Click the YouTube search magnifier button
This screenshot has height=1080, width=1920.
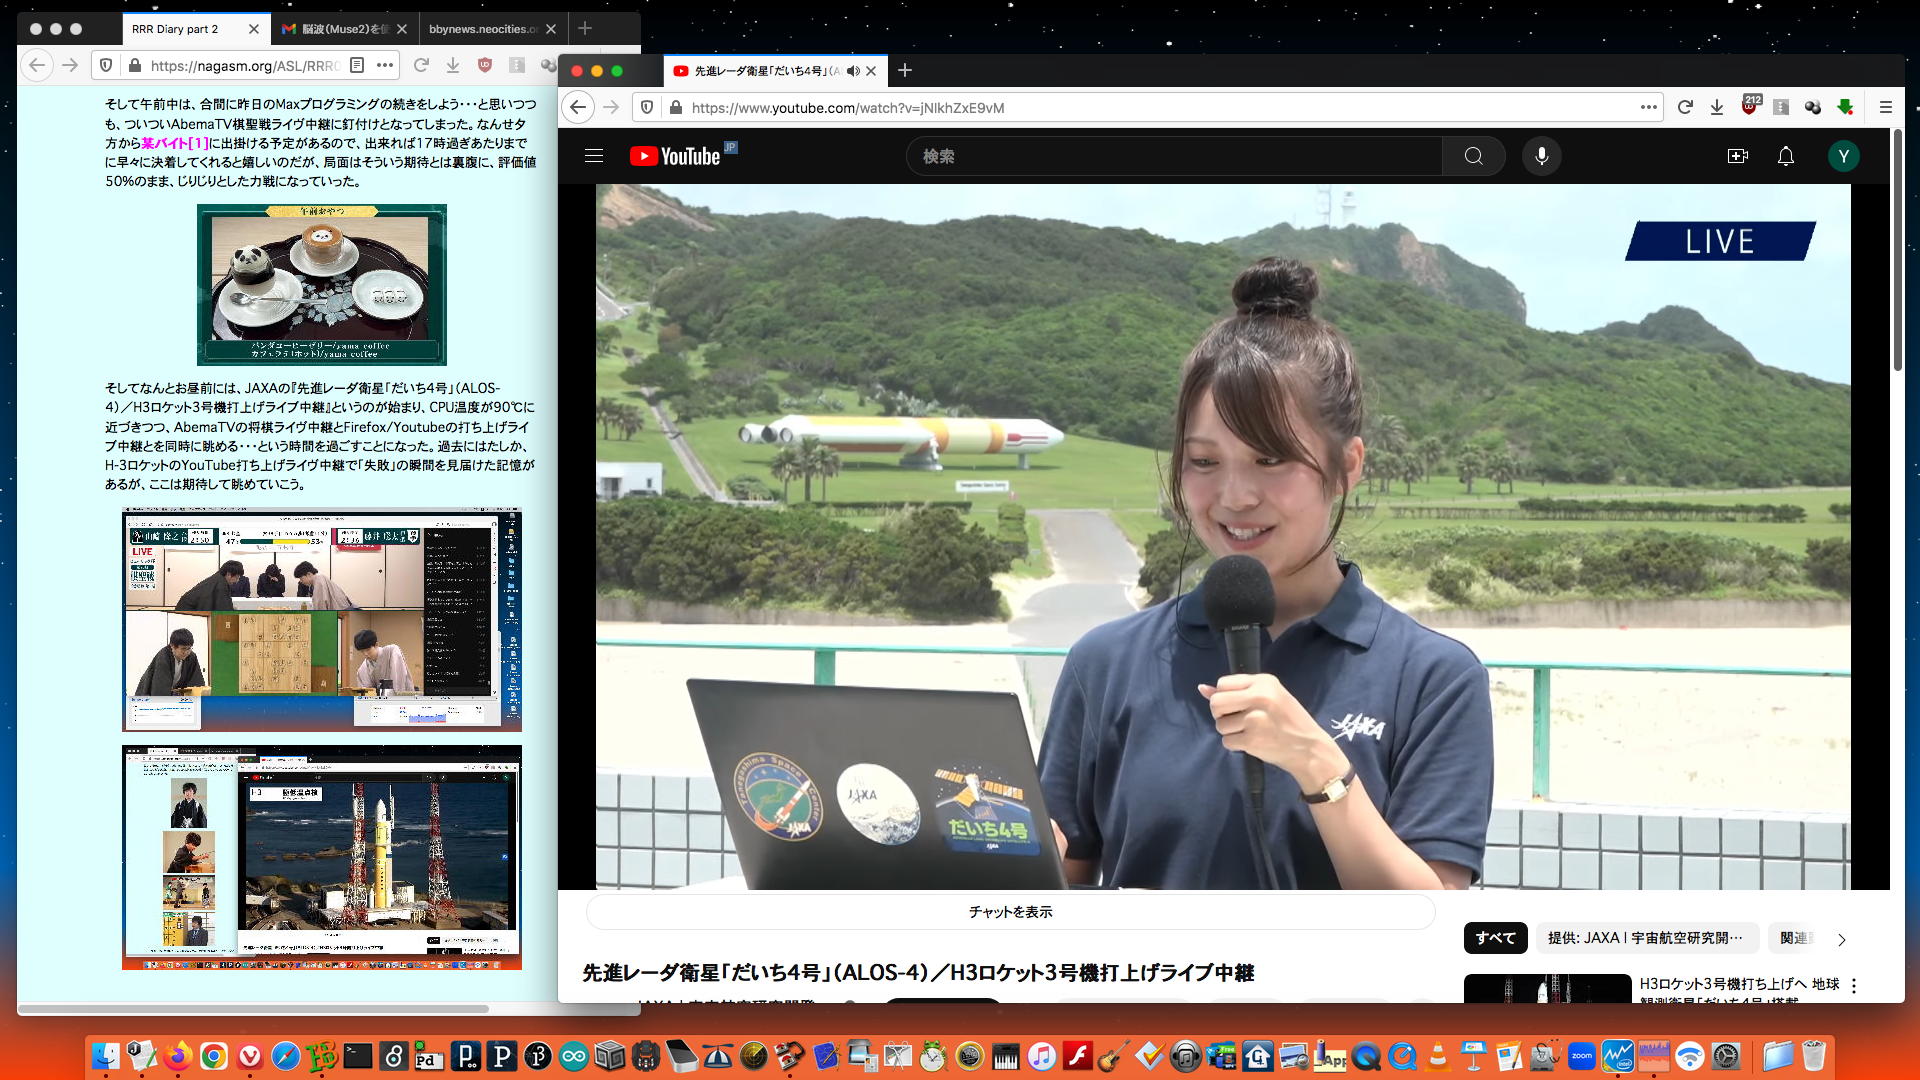[1473, 156]
